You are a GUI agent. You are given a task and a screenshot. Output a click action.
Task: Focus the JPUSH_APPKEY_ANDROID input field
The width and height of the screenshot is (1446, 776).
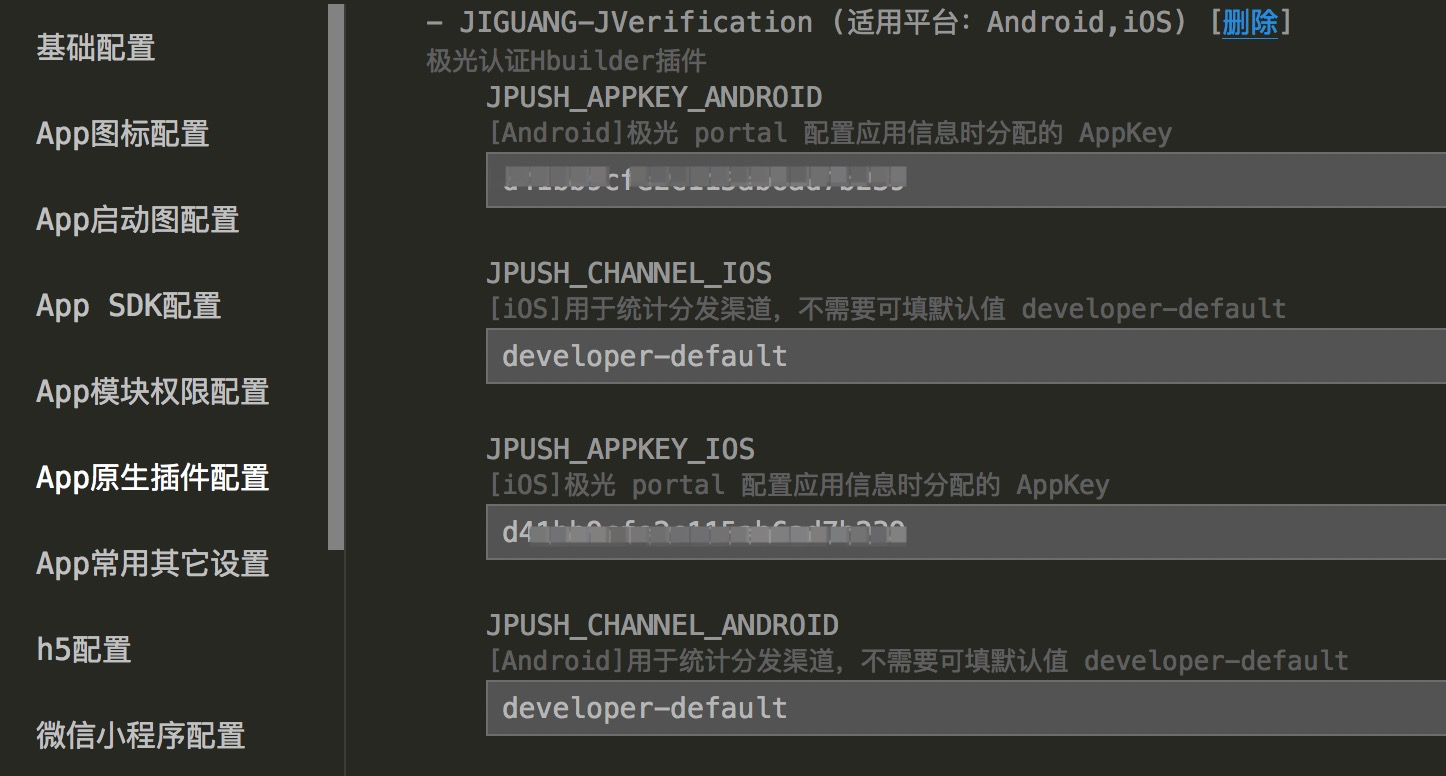pyautogui.click(x=966, y=180)
